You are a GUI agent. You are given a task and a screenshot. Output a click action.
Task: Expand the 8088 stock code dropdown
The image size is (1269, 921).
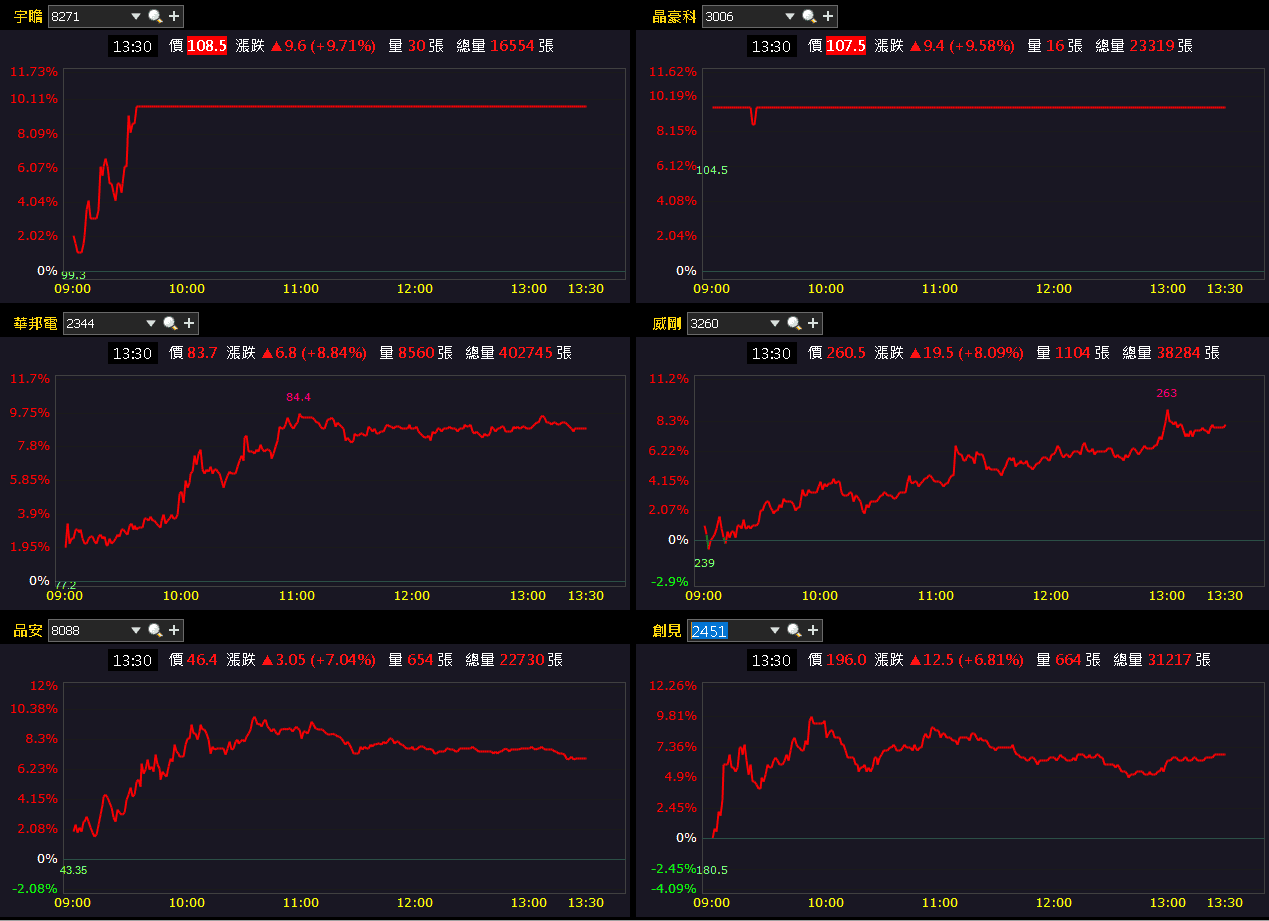pos(136,630)
